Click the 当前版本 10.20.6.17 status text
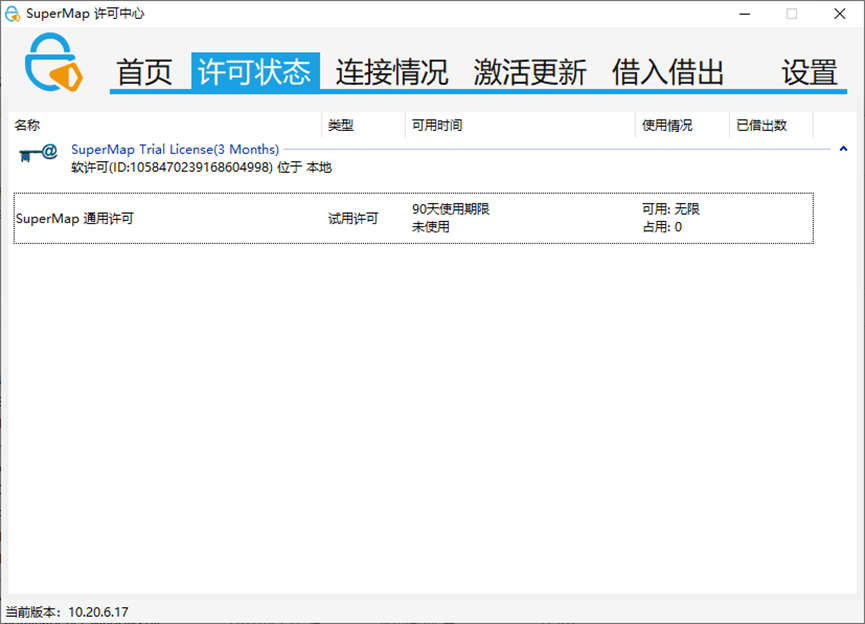Viewport: 865px width, 624px height. pyautogui.click(x=67, y=612)
